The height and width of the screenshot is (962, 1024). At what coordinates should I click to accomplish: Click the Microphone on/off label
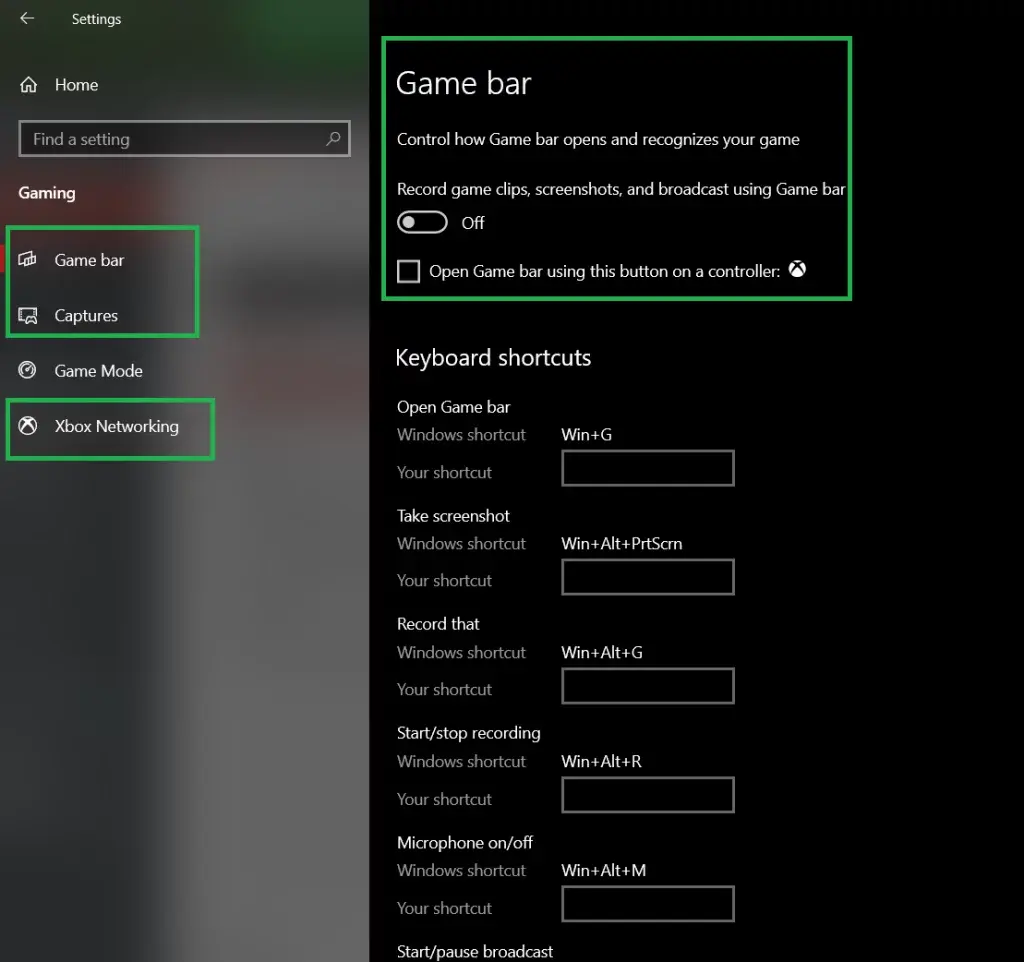(465, 842)
